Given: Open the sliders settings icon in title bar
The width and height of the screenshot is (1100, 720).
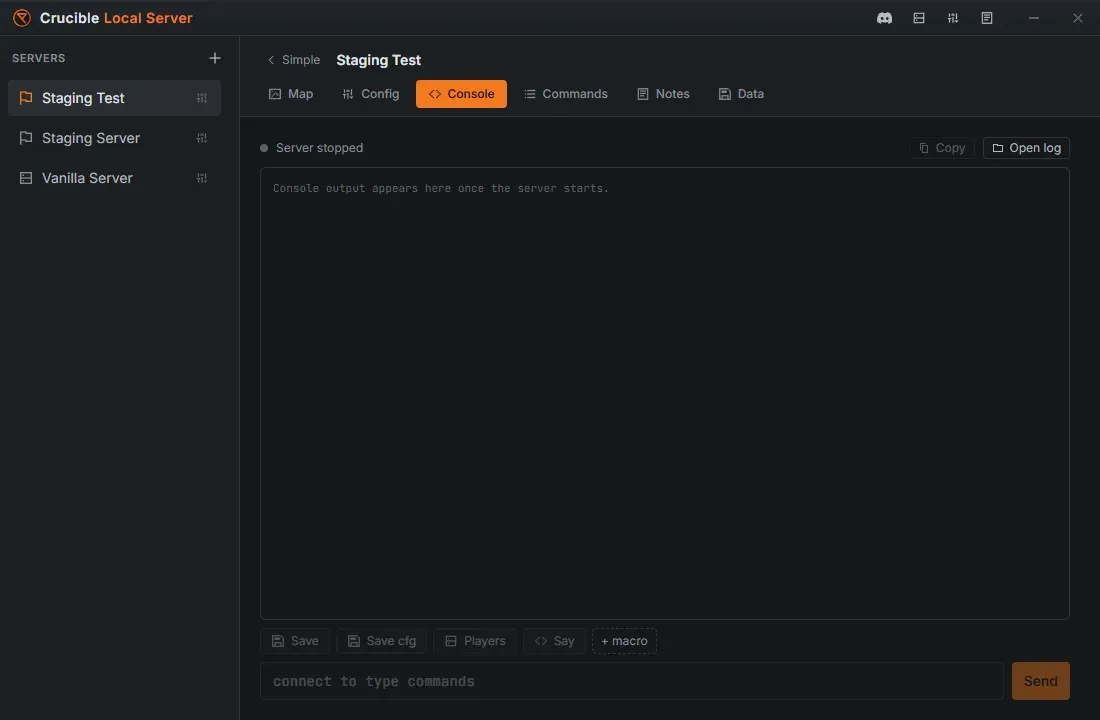Looking at the screenshot, I should 953,18.
